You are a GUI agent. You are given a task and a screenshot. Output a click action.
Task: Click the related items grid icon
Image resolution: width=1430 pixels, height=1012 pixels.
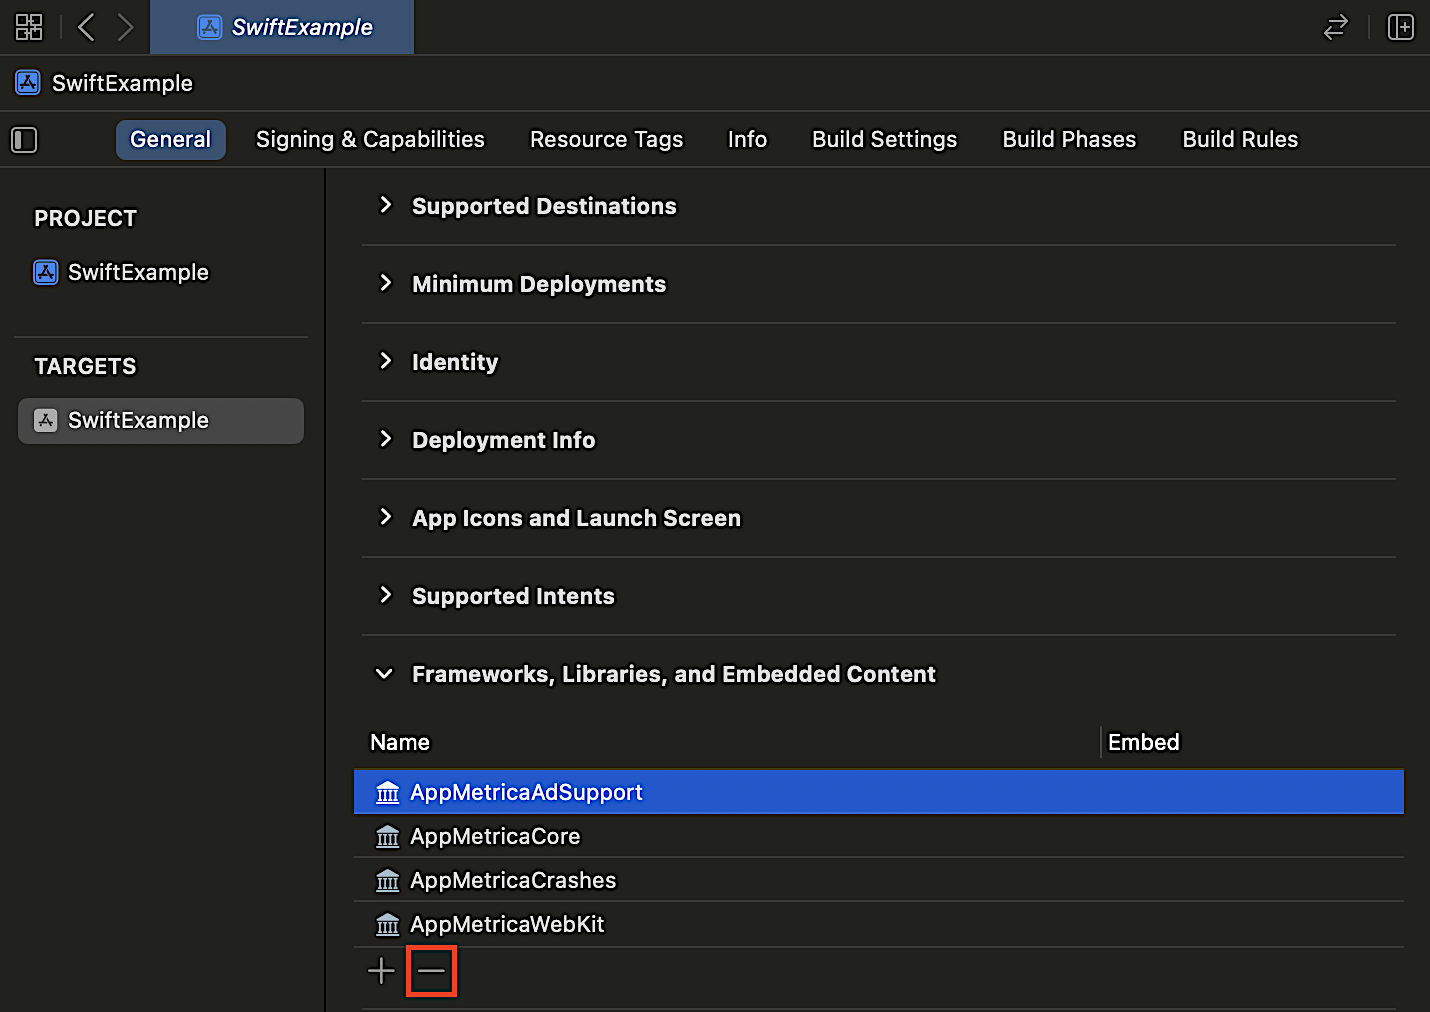tap(29, 27)
